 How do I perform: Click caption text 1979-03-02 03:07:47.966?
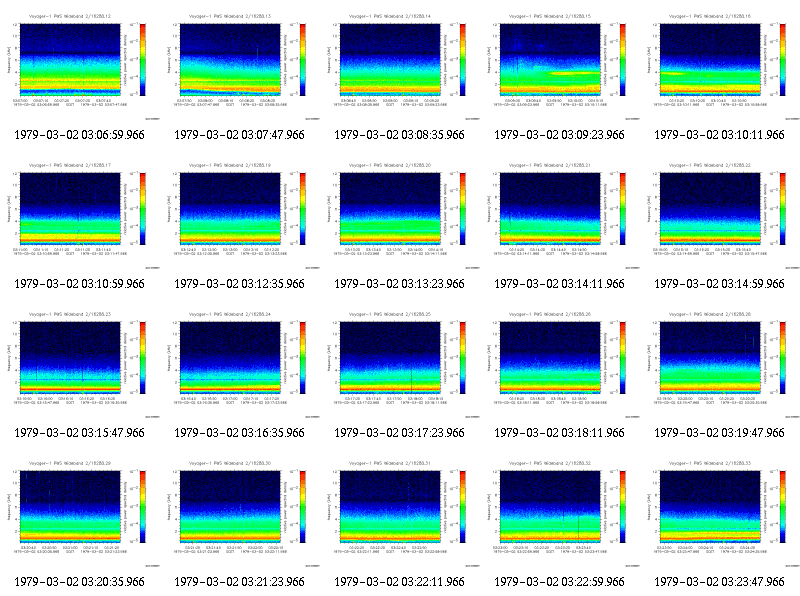[x=239, y=135]
